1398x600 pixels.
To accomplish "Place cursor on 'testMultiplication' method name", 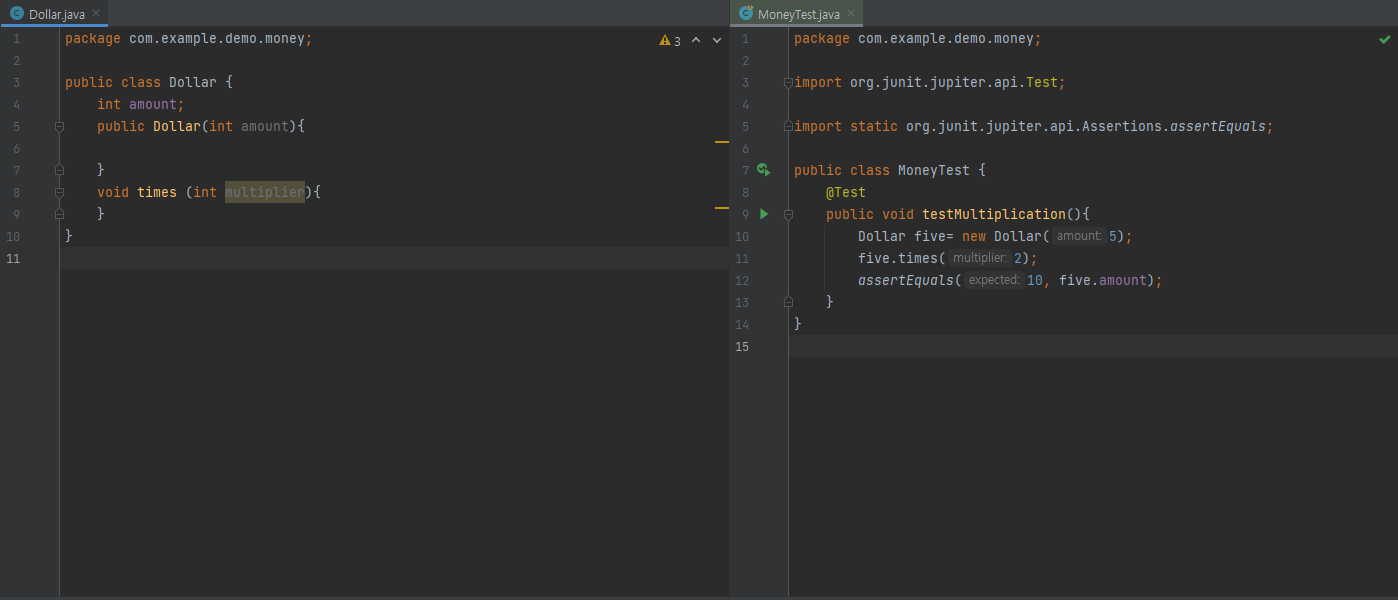I will tap(994, 214).
